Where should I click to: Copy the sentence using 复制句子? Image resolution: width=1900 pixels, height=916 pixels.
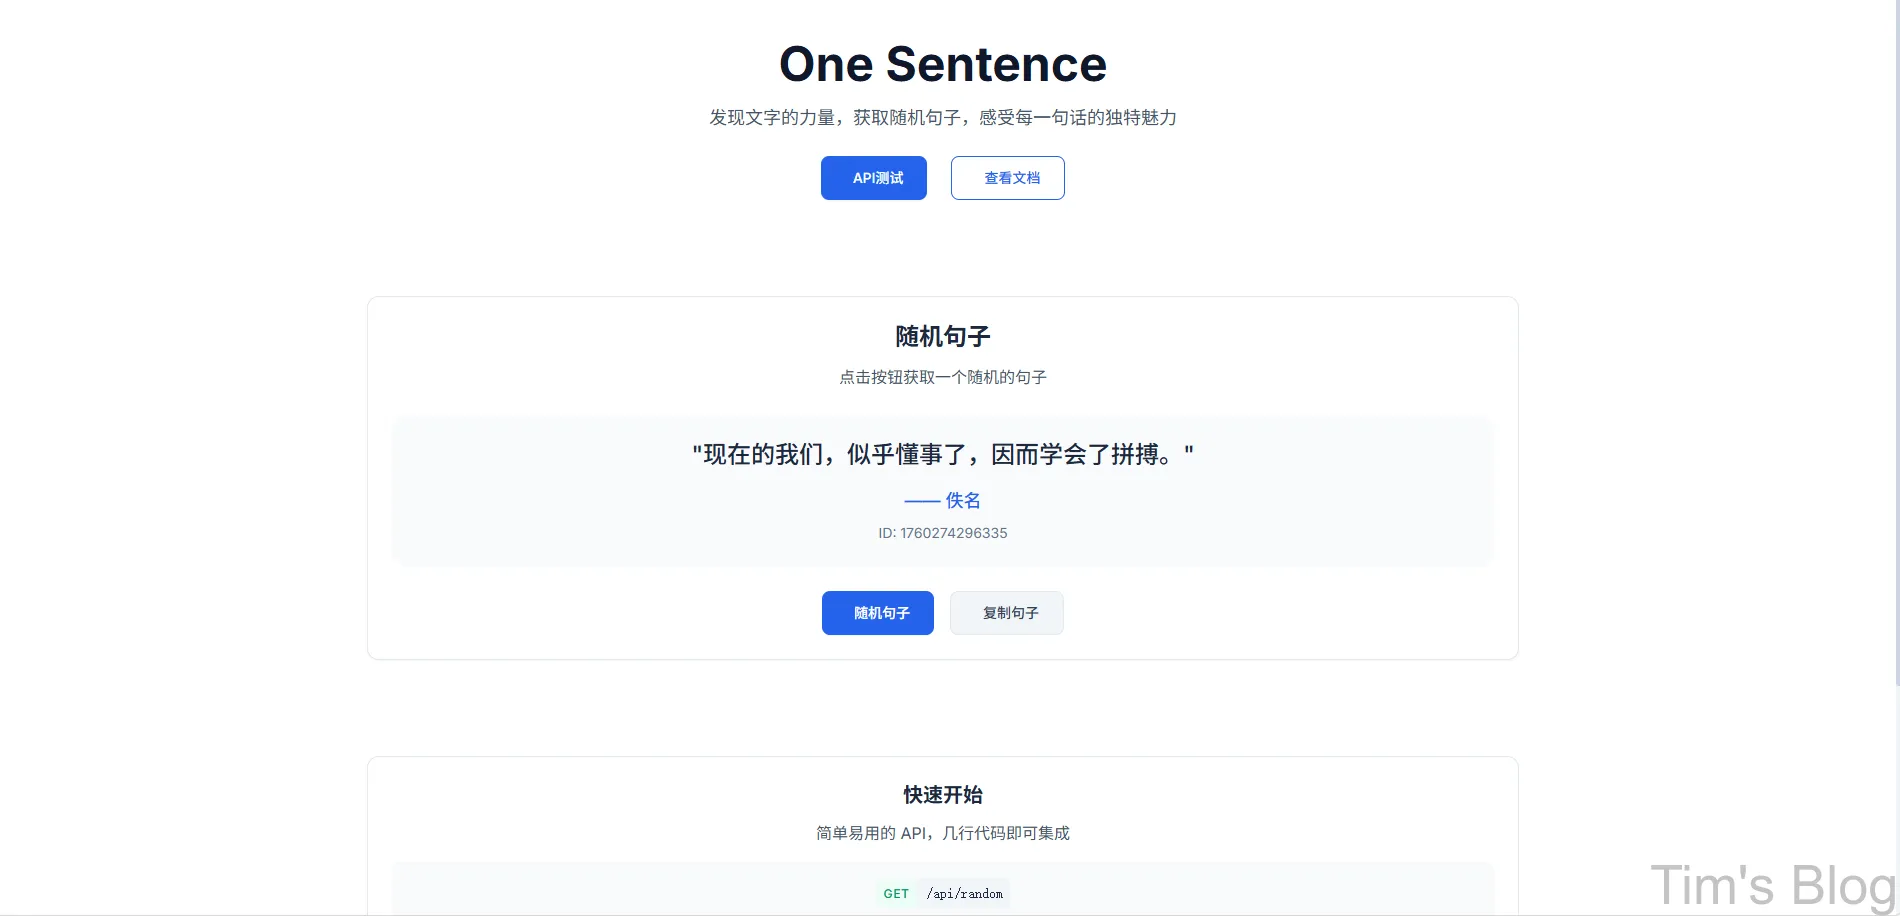point(1006,612)
